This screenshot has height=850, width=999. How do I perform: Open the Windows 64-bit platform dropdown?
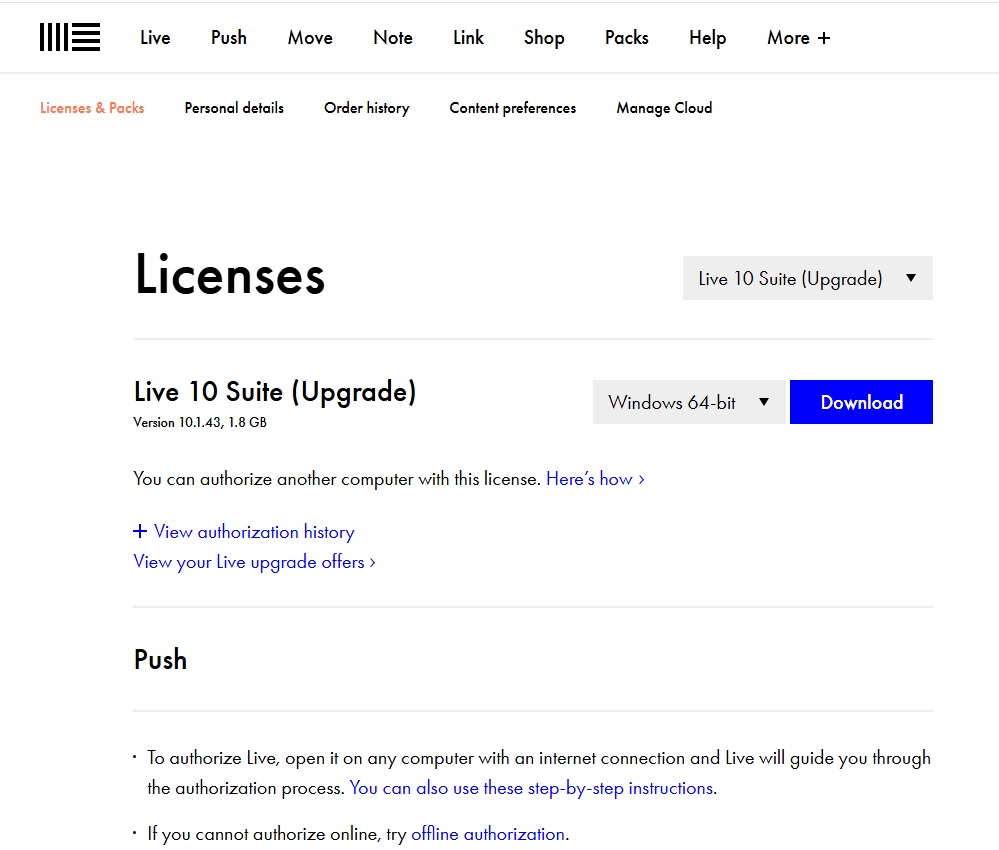(689, 402)
